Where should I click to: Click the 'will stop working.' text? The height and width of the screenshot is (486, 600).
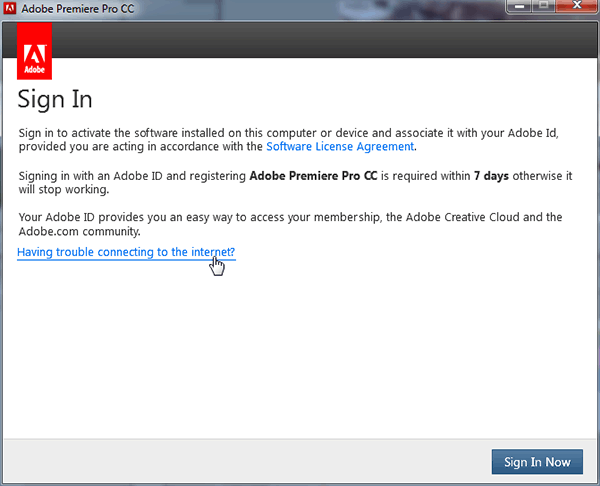pos(64,189)
